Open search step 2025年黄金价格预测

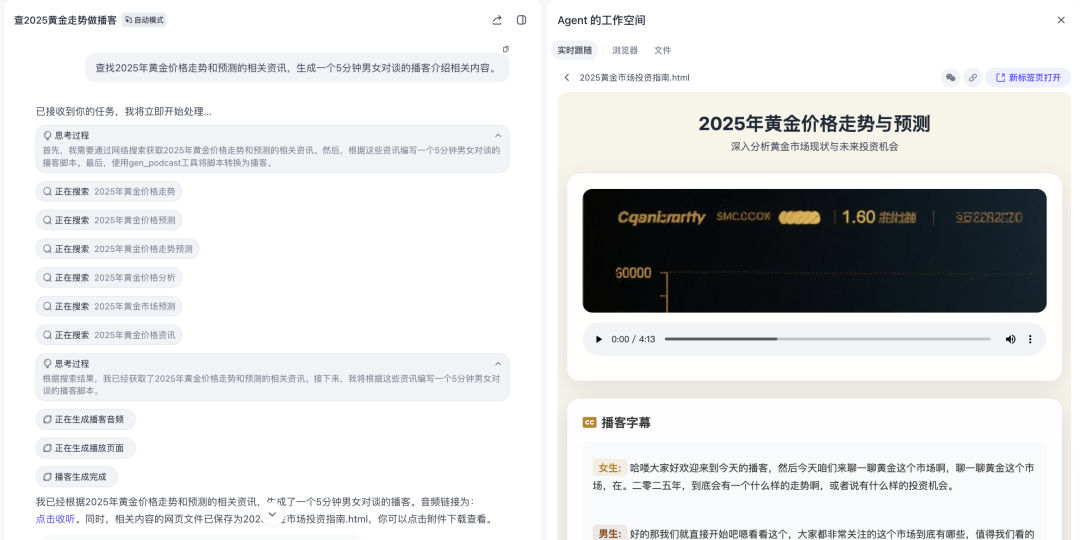click(109, 220)
